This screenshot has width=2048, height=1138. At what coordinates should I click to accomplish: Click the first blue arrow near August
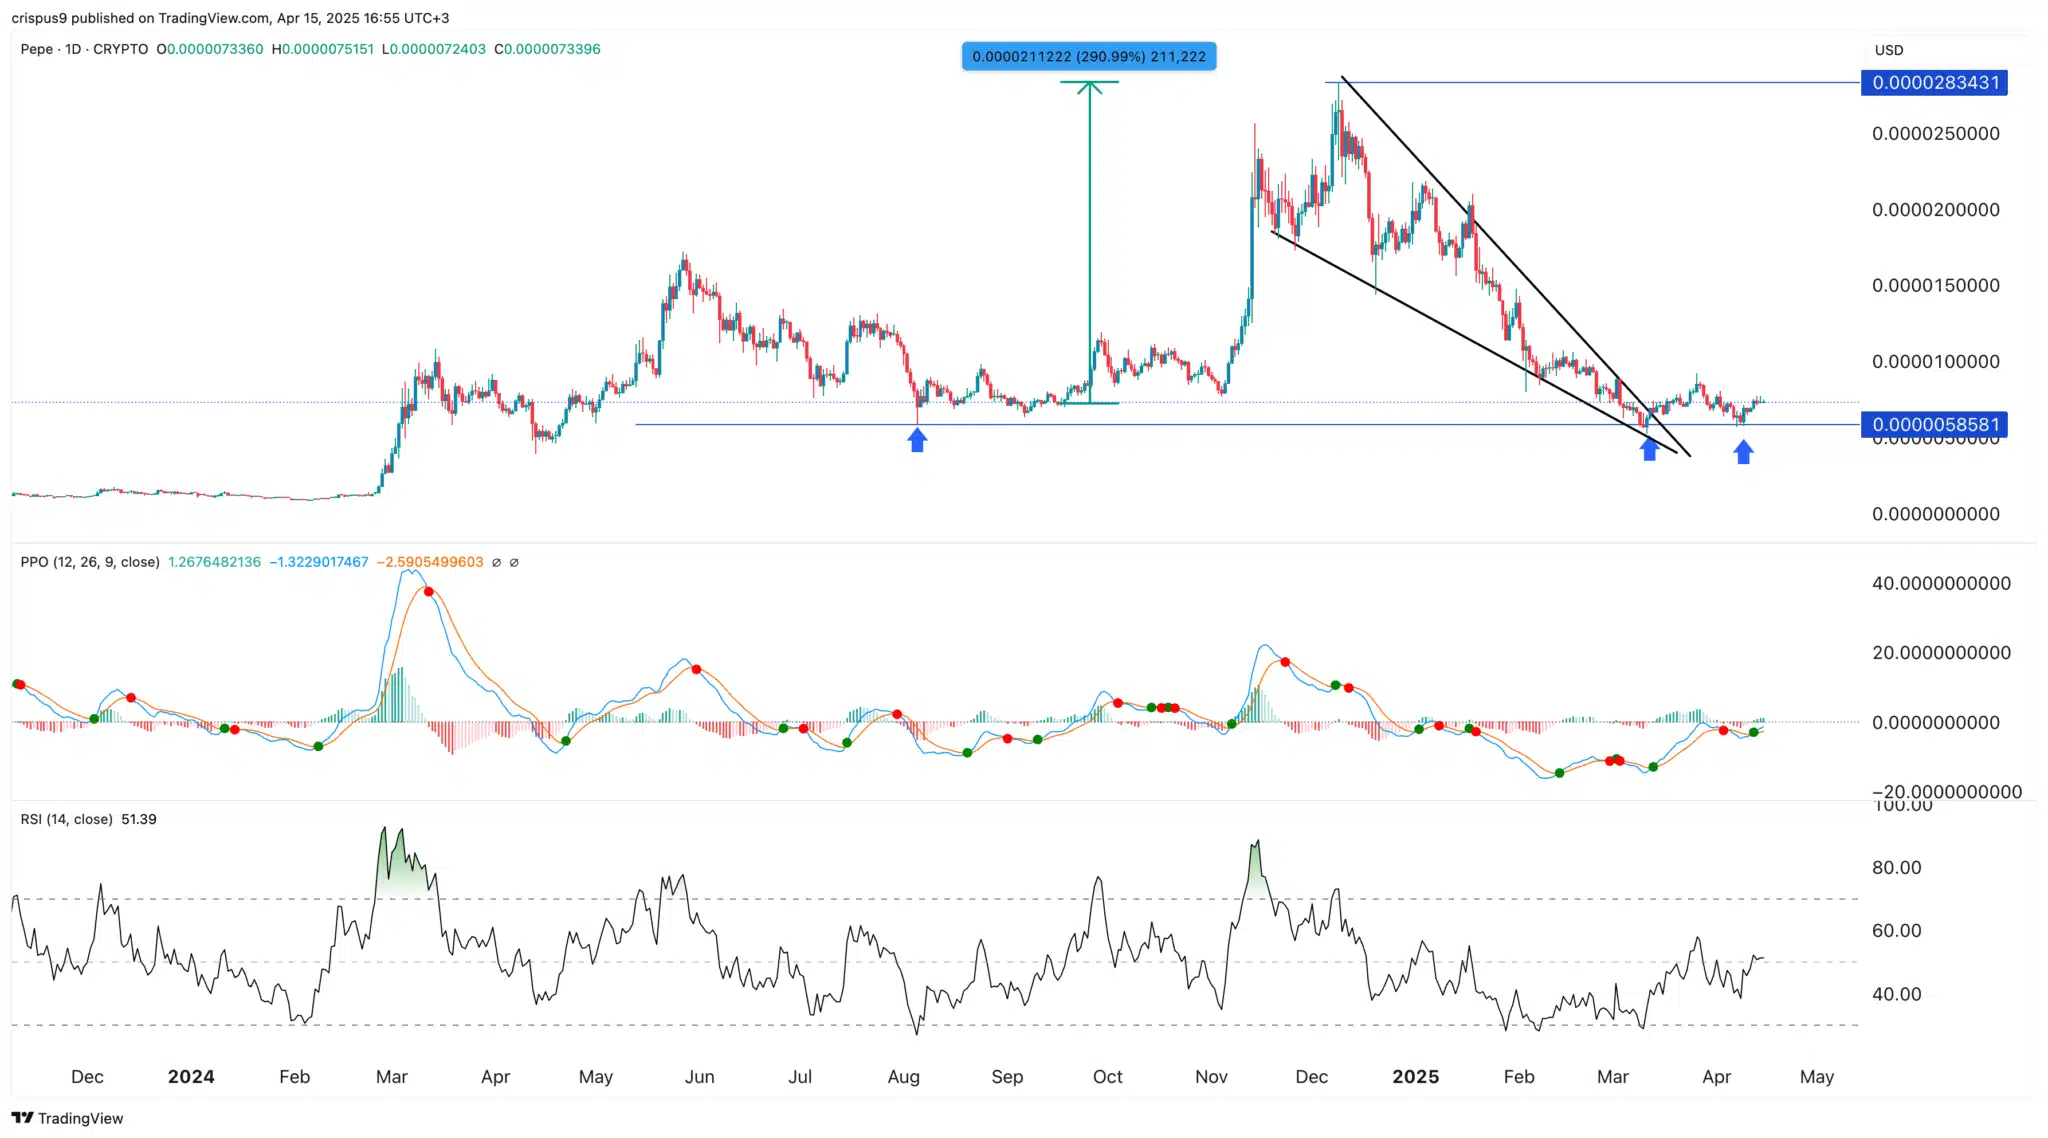(x=917, y=440)
